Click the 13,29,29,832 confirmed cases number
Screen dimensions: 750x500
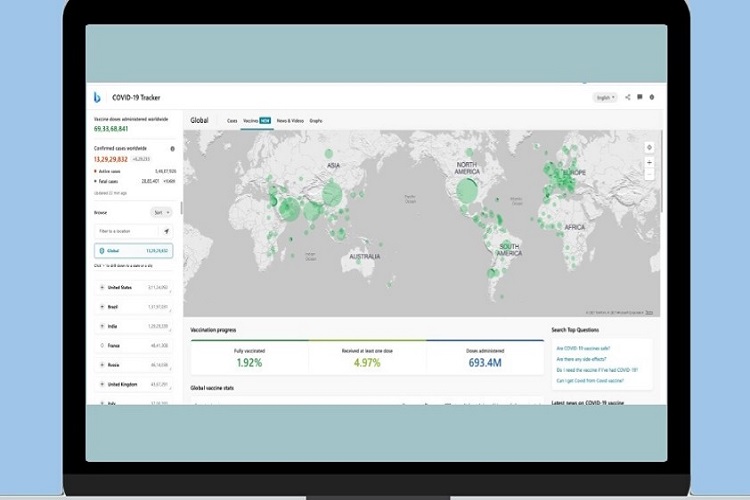110,159
